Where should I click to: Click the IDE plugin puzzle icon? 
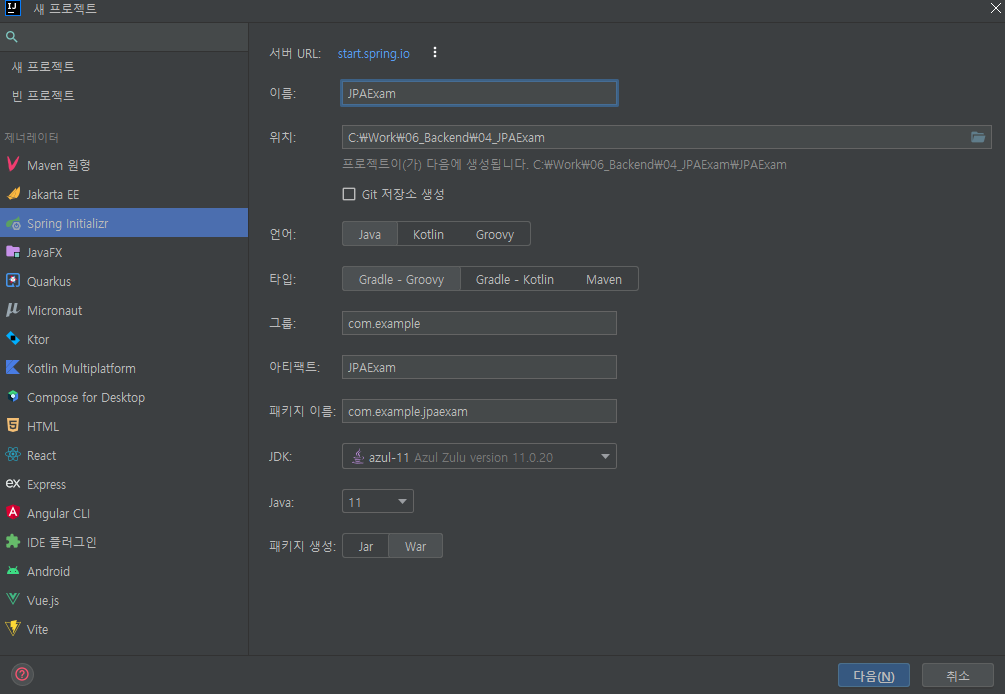pos(13,541)
